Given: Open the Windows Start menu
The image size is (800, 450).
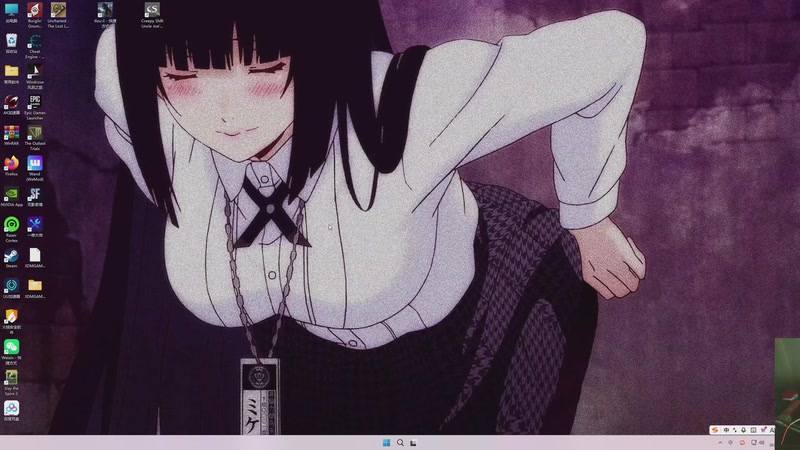Looking at the screenshot, I should coord(386,442).
